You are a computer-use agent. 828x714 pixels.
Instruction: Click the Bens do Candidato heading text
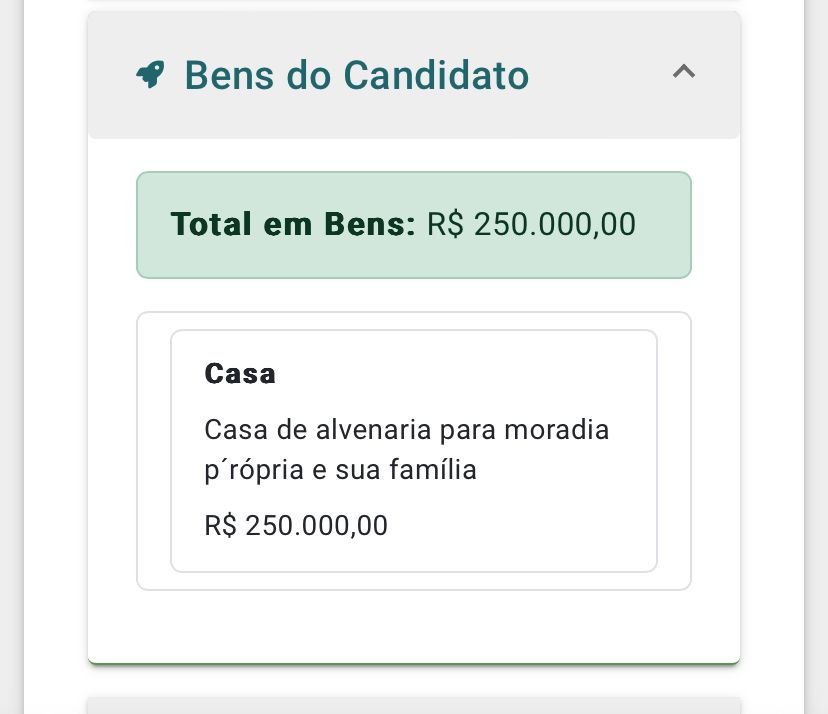[356, 75]
